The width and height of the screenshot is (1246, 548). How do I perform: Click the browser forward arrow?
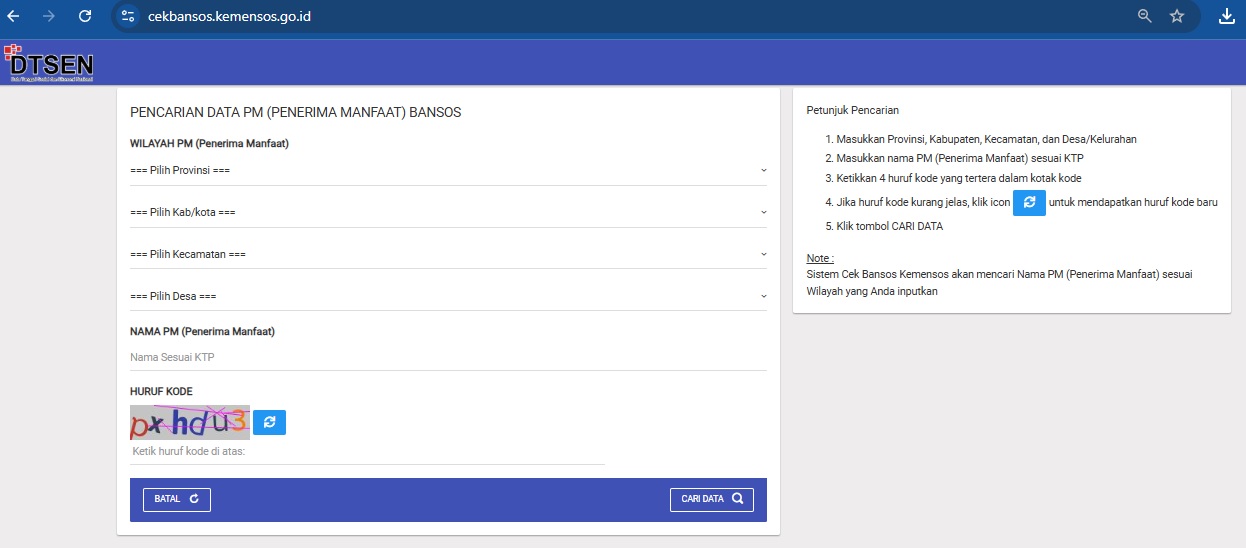click(49, 16)
